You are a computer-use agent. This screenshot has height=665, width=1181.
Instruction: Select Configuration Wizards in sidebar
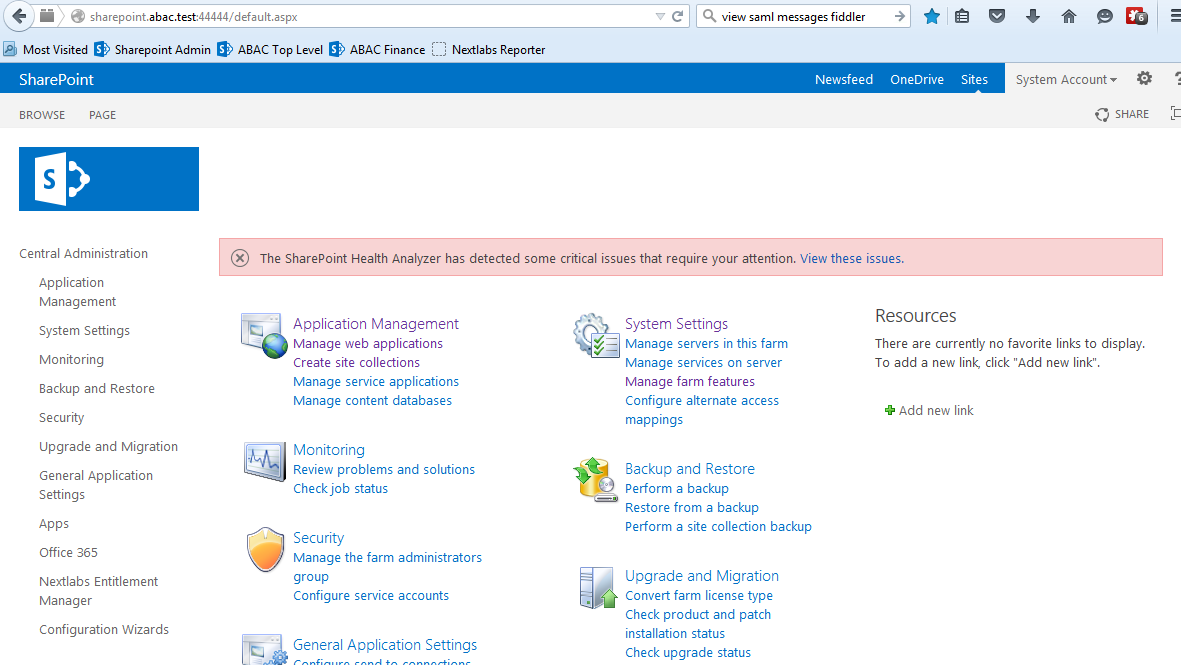(104, 630)
